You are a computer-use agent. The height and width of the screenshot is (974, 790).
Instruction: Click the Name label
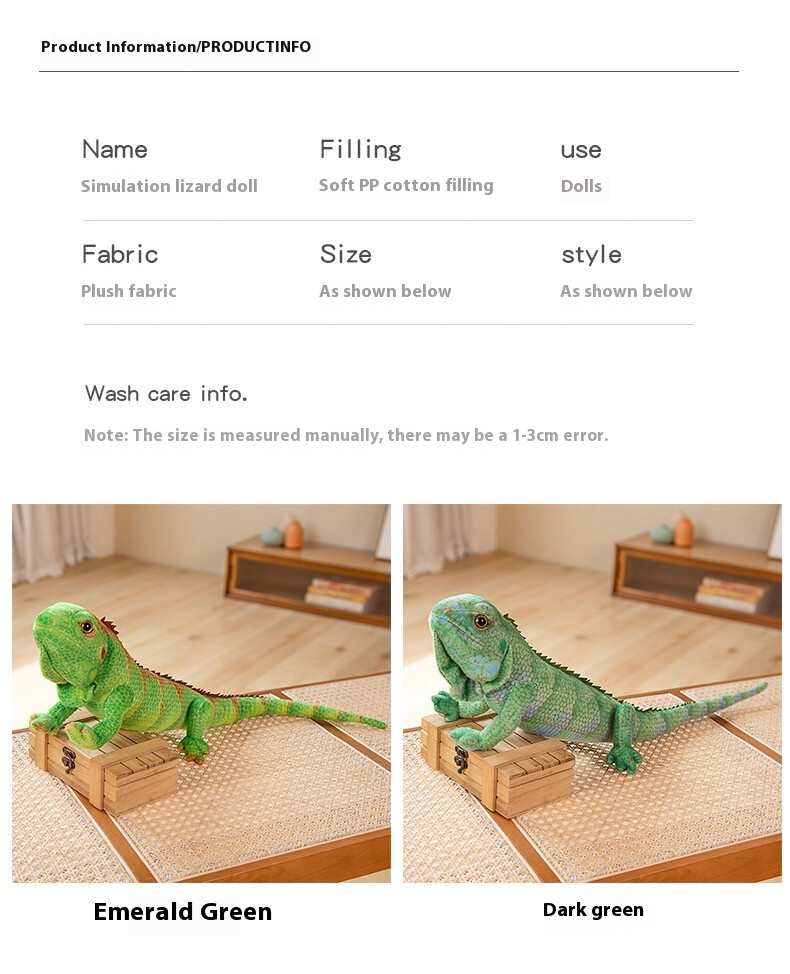[x=115, y=150]
